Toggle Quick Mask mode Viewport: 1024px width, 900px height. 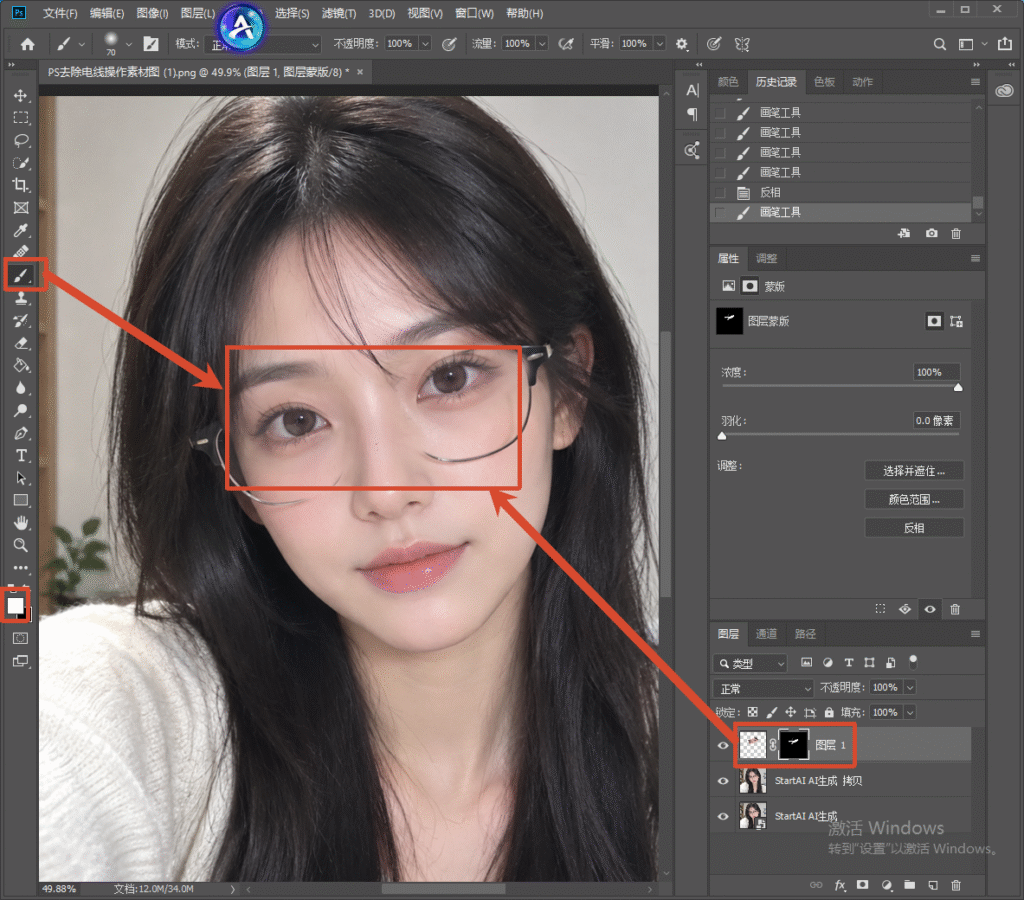click(x=21, y=638)
